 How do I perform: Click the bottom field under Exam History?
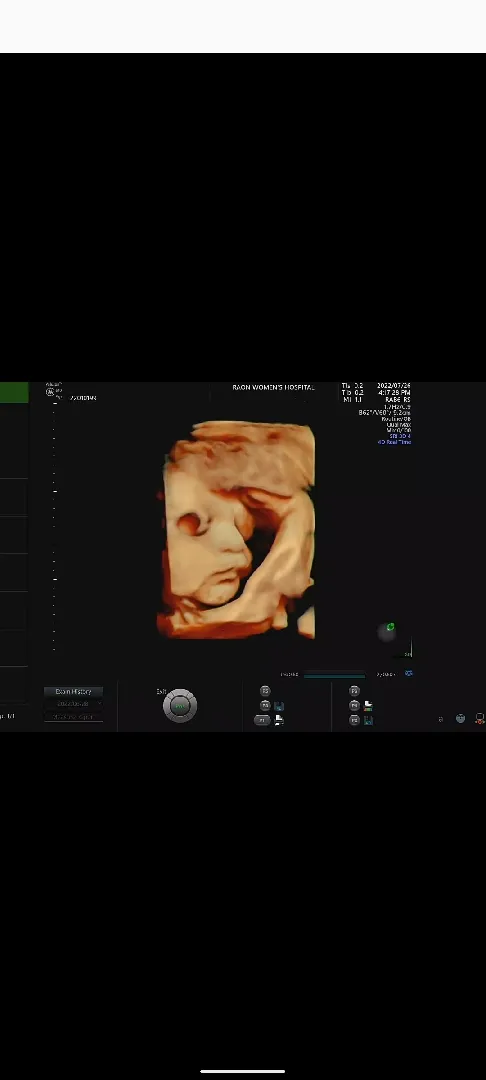pyautogui.click(x=73, y=716)
